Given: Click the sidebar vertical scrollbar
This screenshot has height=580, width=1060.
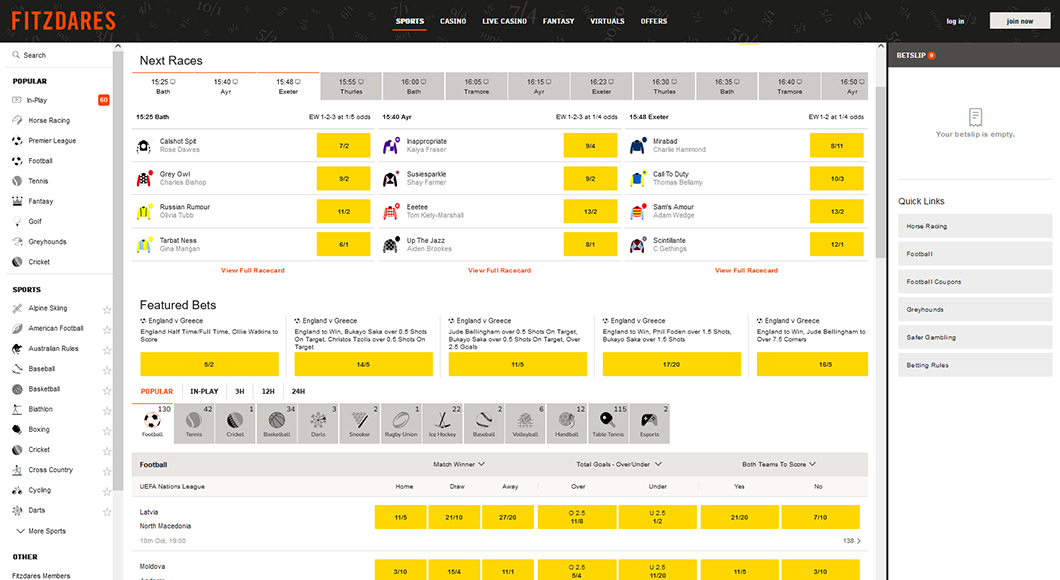Looking at the screenshot, I should click(118, 270).
